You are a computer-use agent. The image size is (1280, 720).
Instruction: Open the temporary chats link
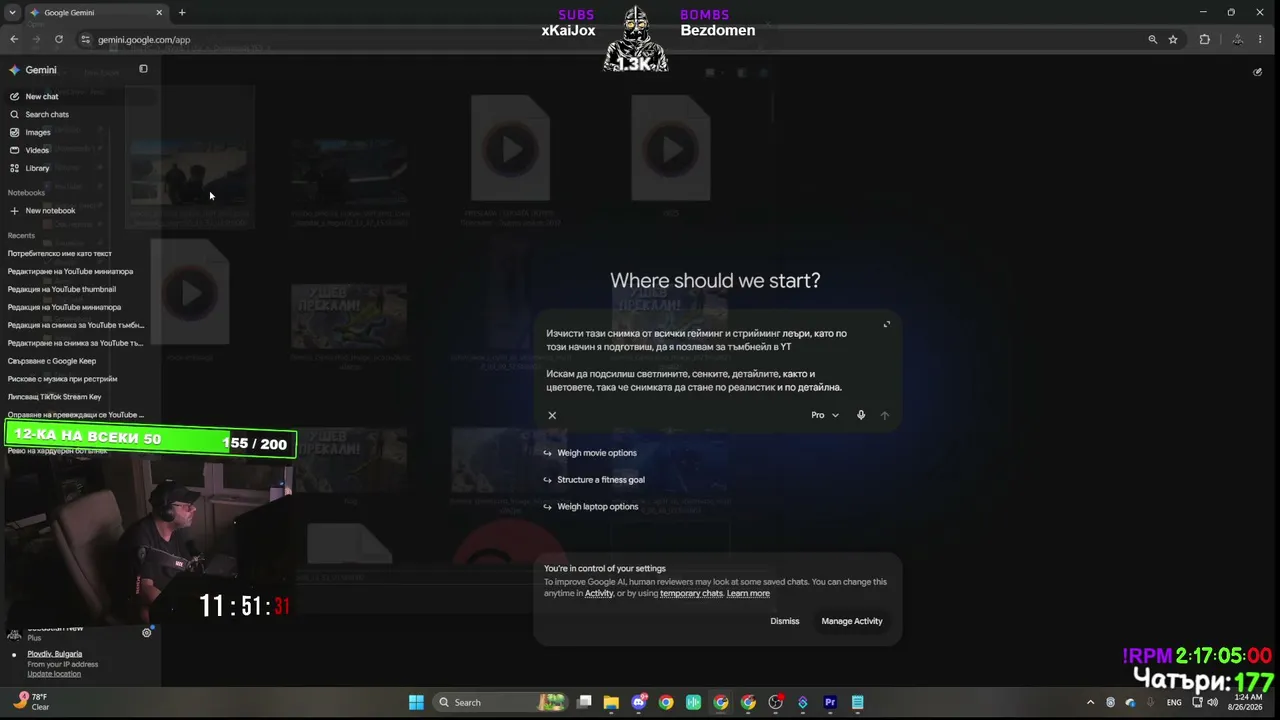691,594
